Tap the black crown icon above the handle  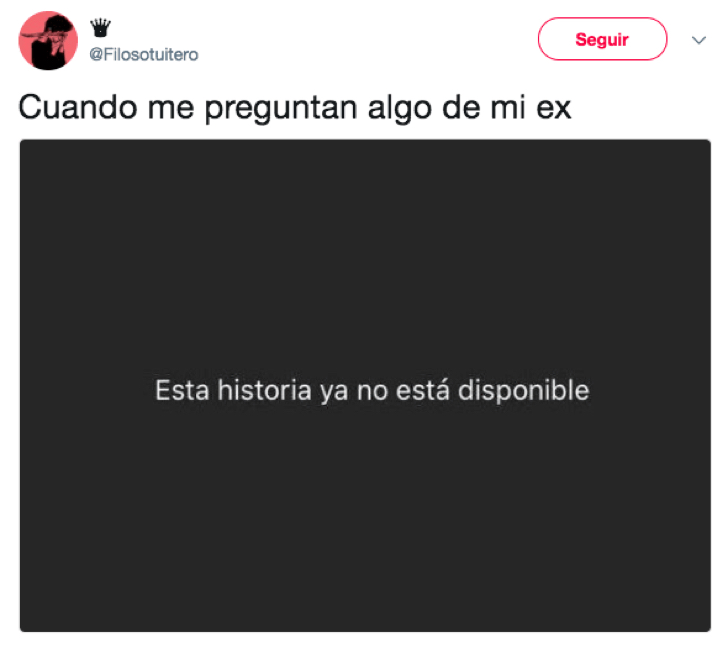click(100, 28)
